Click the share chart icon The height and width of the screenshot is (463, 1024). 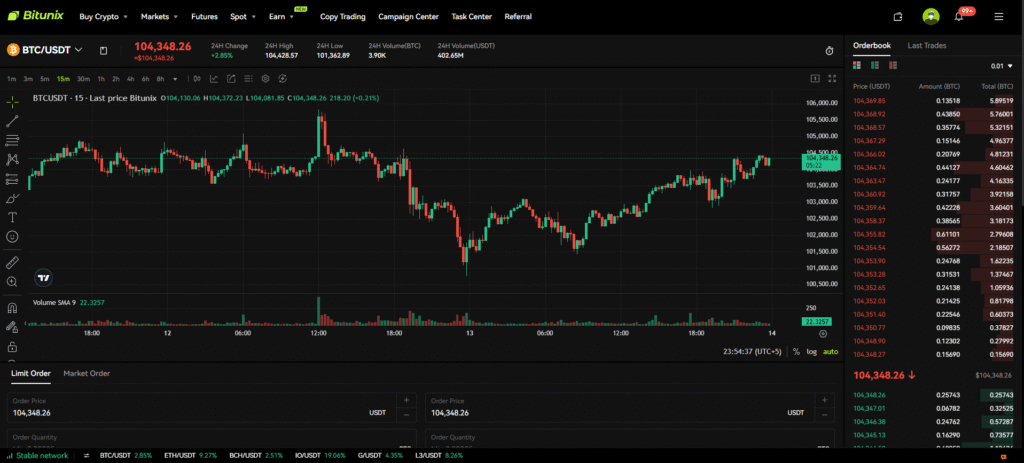click(231, 78)
